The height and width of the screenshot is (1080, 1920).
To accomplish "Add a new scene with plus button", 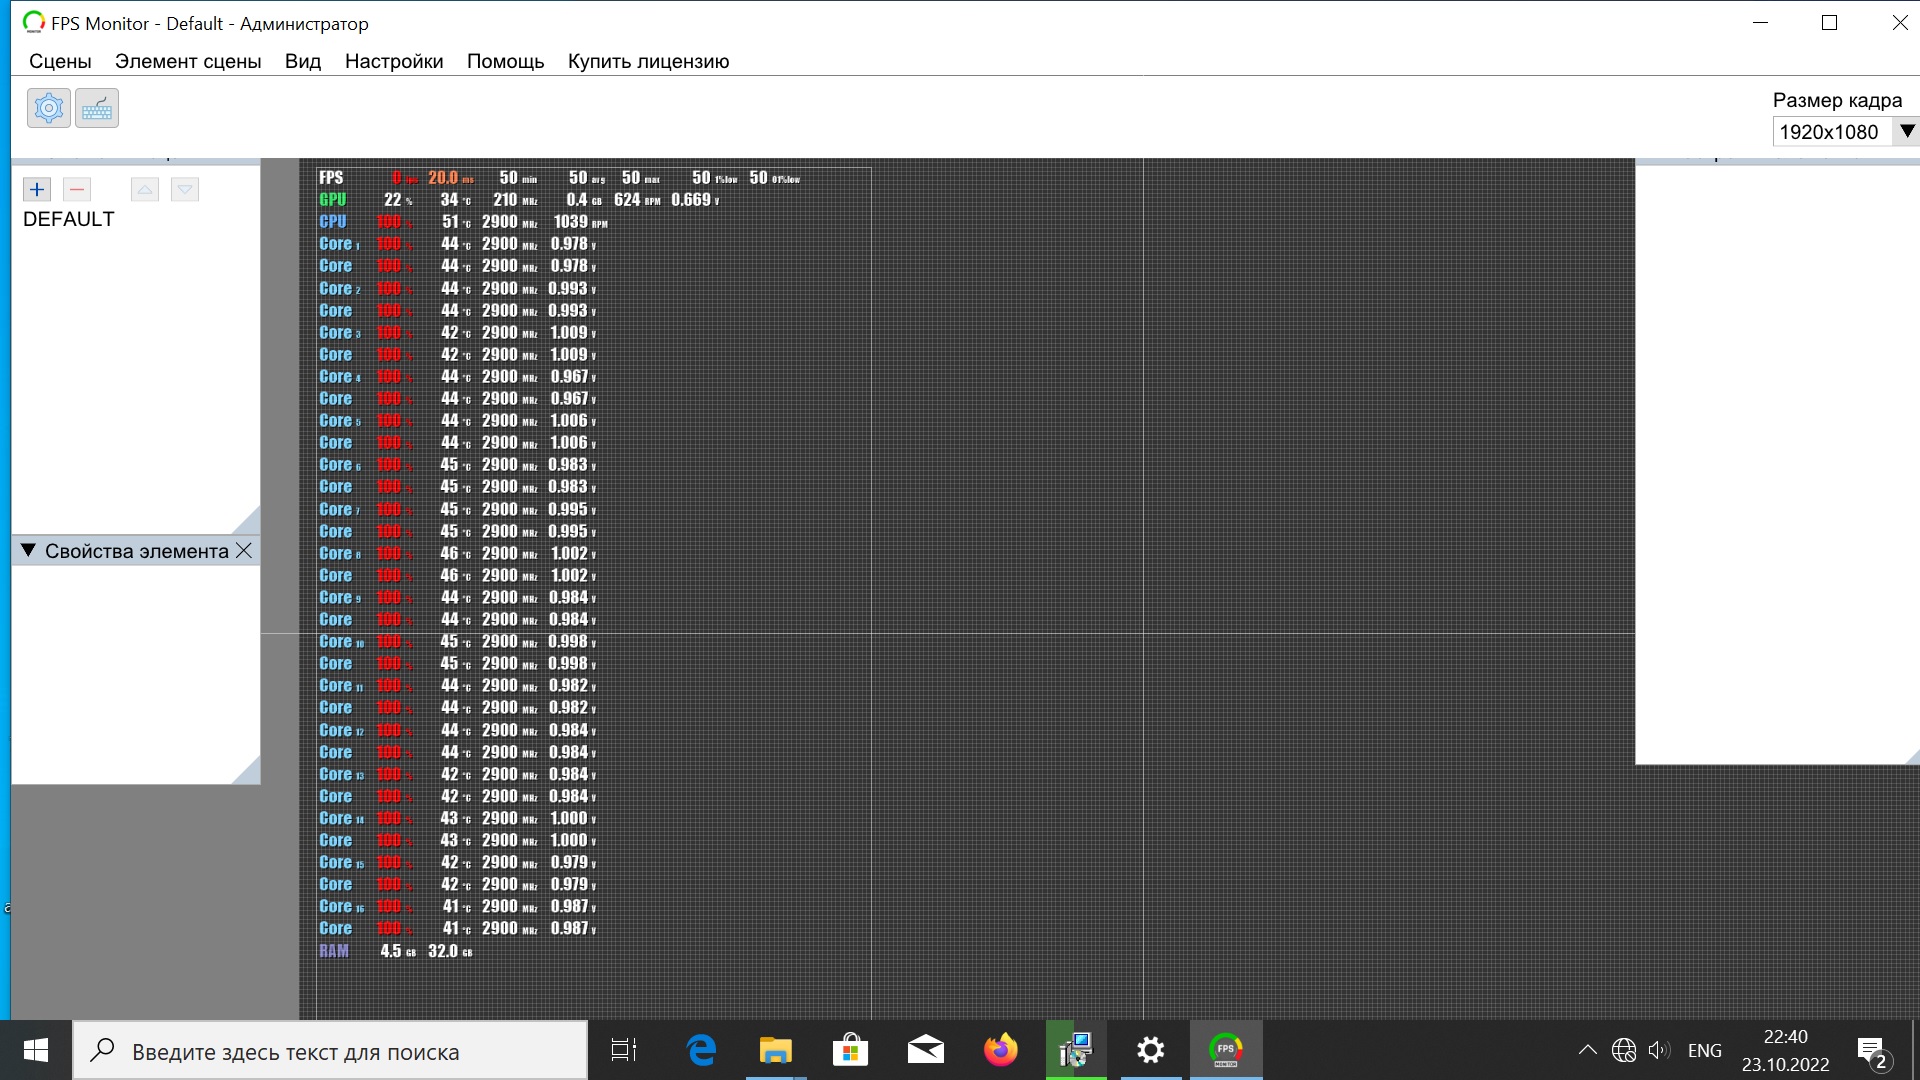I will [37, 189].
